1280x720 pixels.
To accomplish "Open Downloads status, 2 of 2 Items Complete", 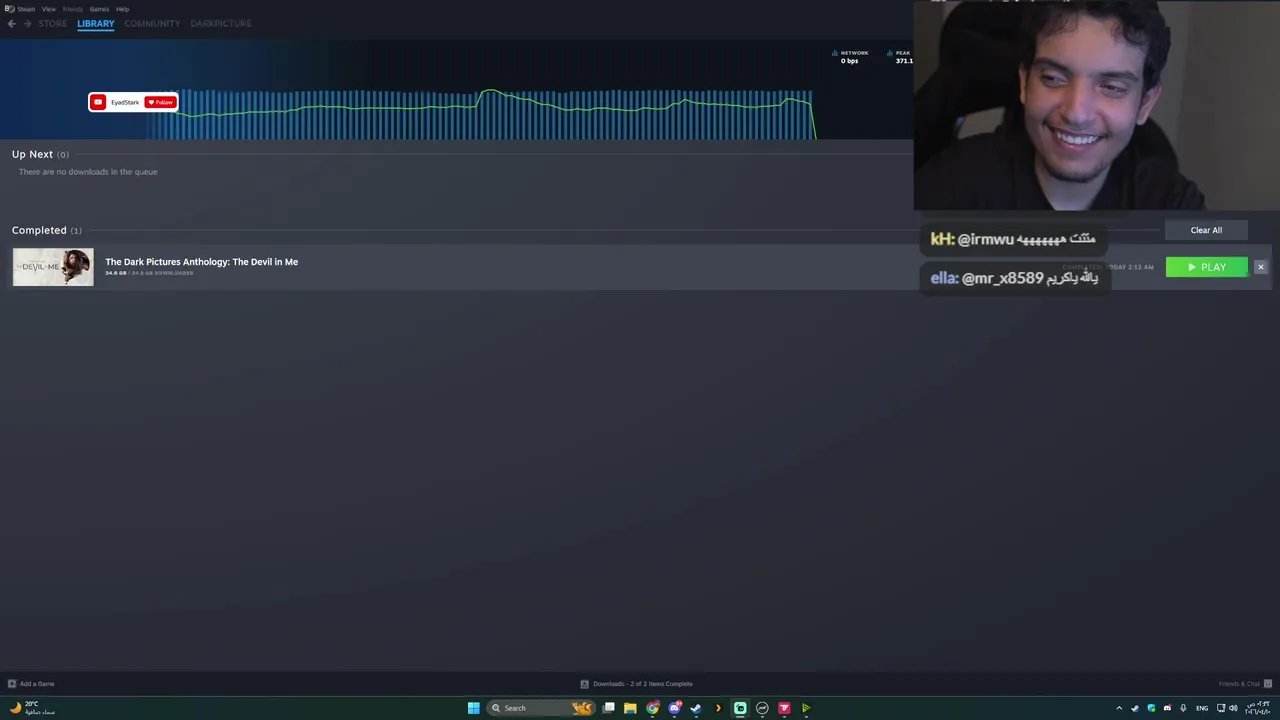I will 643,684.
